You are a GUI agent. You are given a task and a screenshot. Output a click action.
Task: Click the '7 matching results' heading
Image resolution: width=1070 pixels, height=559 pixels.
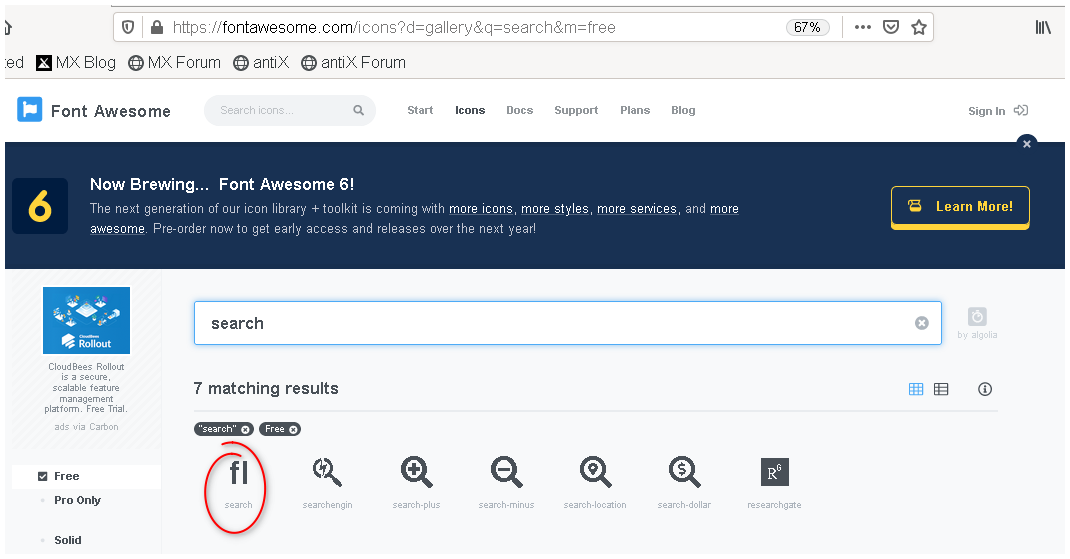pos(266,388)
